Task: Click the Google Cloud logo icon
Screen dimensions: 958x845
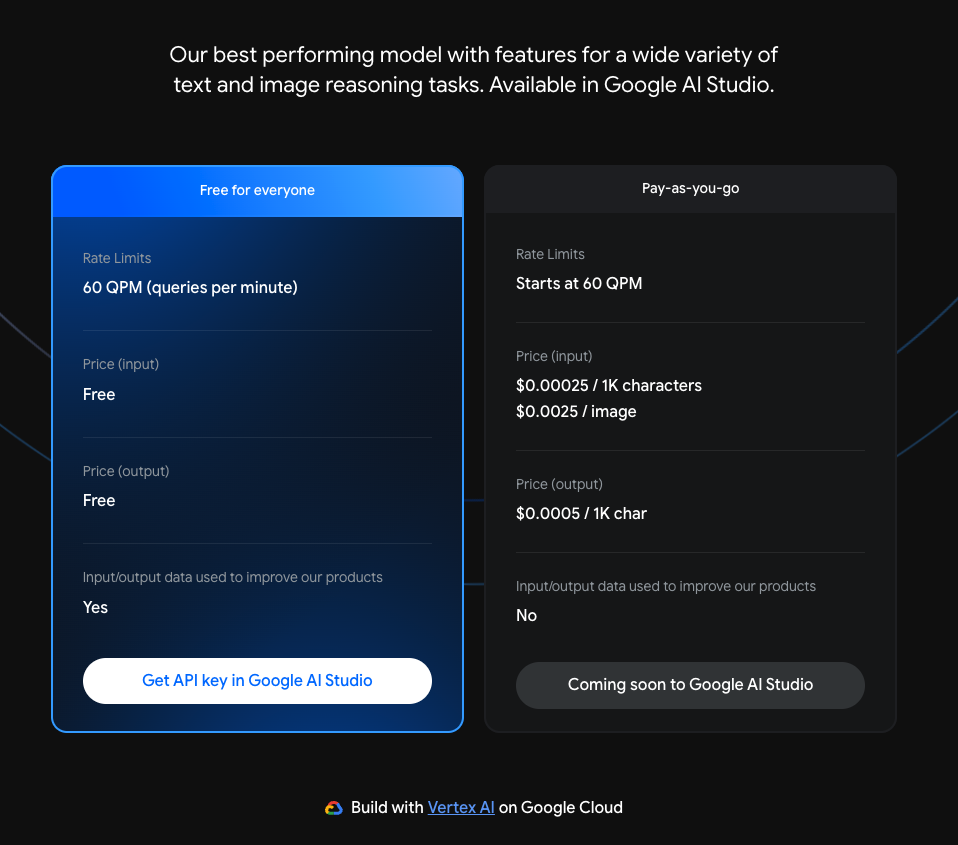Action: [x=334, y=808]
